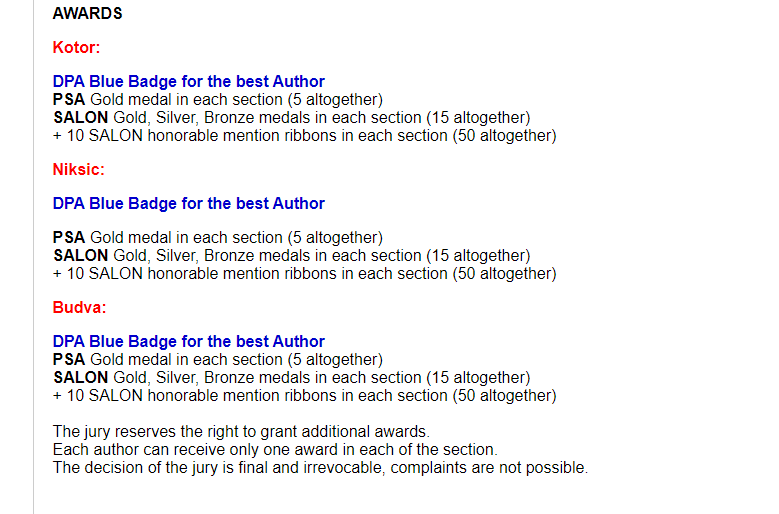779x514 pixels.
Task: Click honorable mention ribbons line under Budva
Action: click(304, 395)
